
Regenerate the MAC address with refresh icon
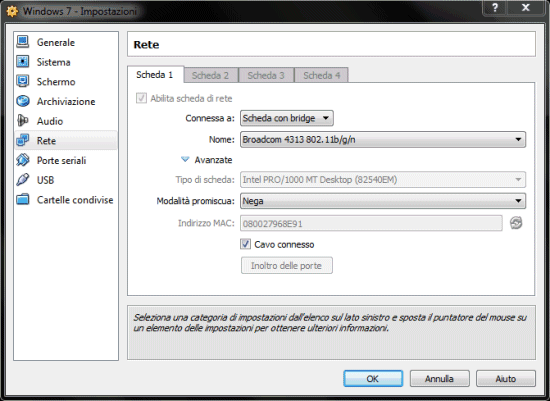pyautogui.click(x=516, y=223)
